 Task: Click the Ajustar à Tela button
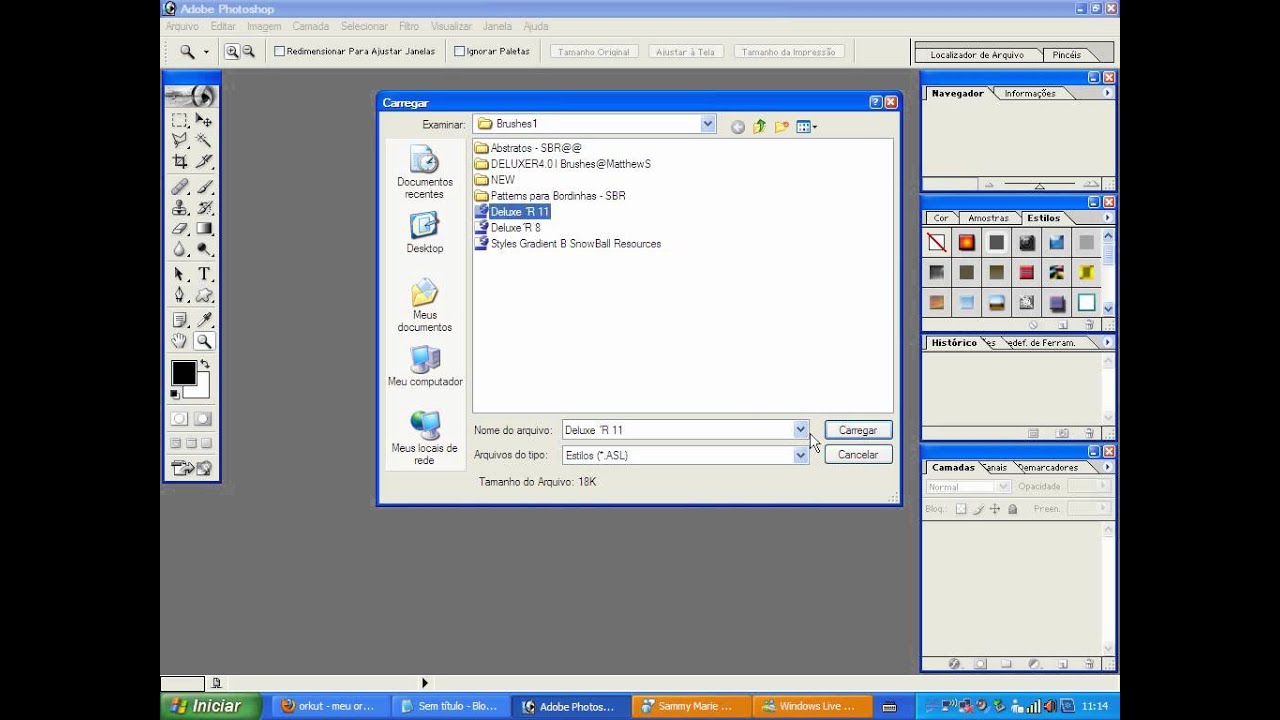pos(686,51)
